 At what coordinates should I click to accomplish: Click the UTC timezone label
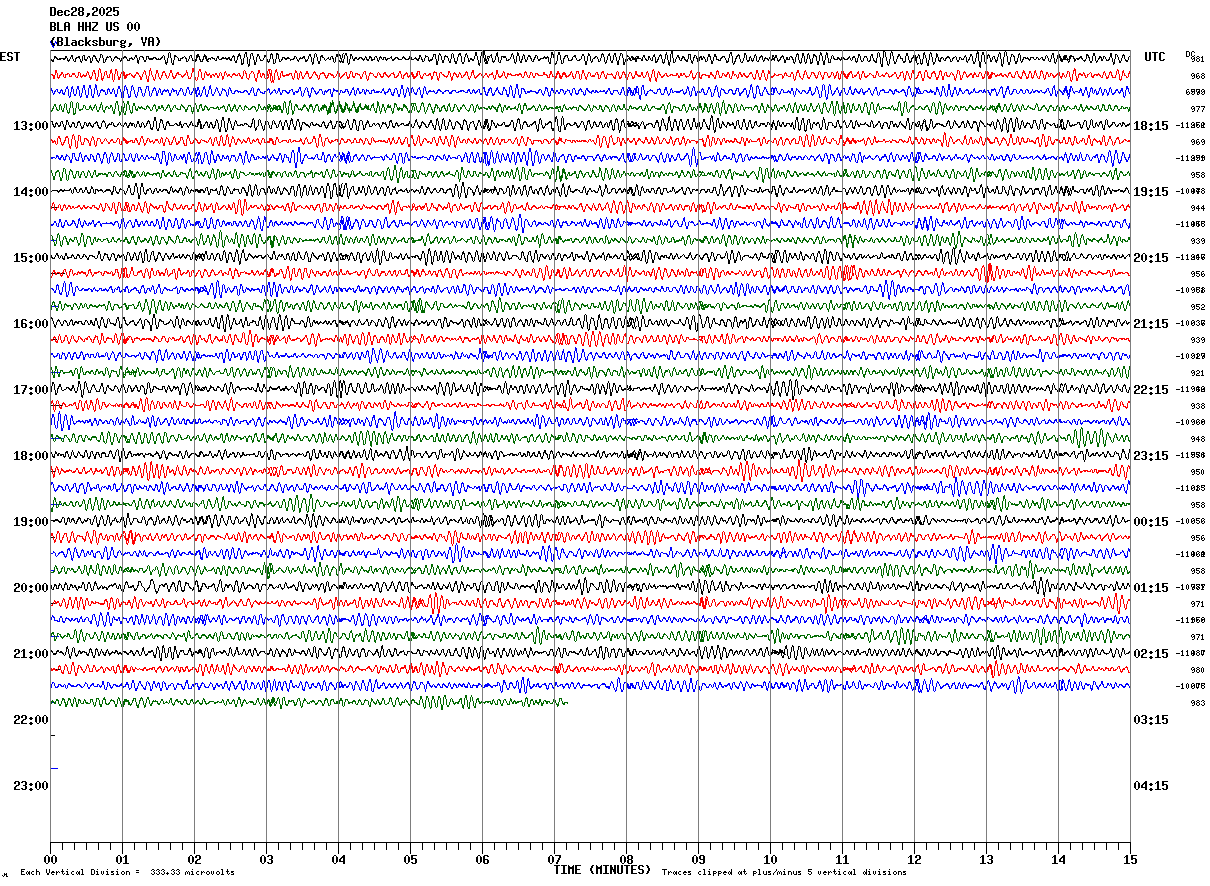(1155, 57)
